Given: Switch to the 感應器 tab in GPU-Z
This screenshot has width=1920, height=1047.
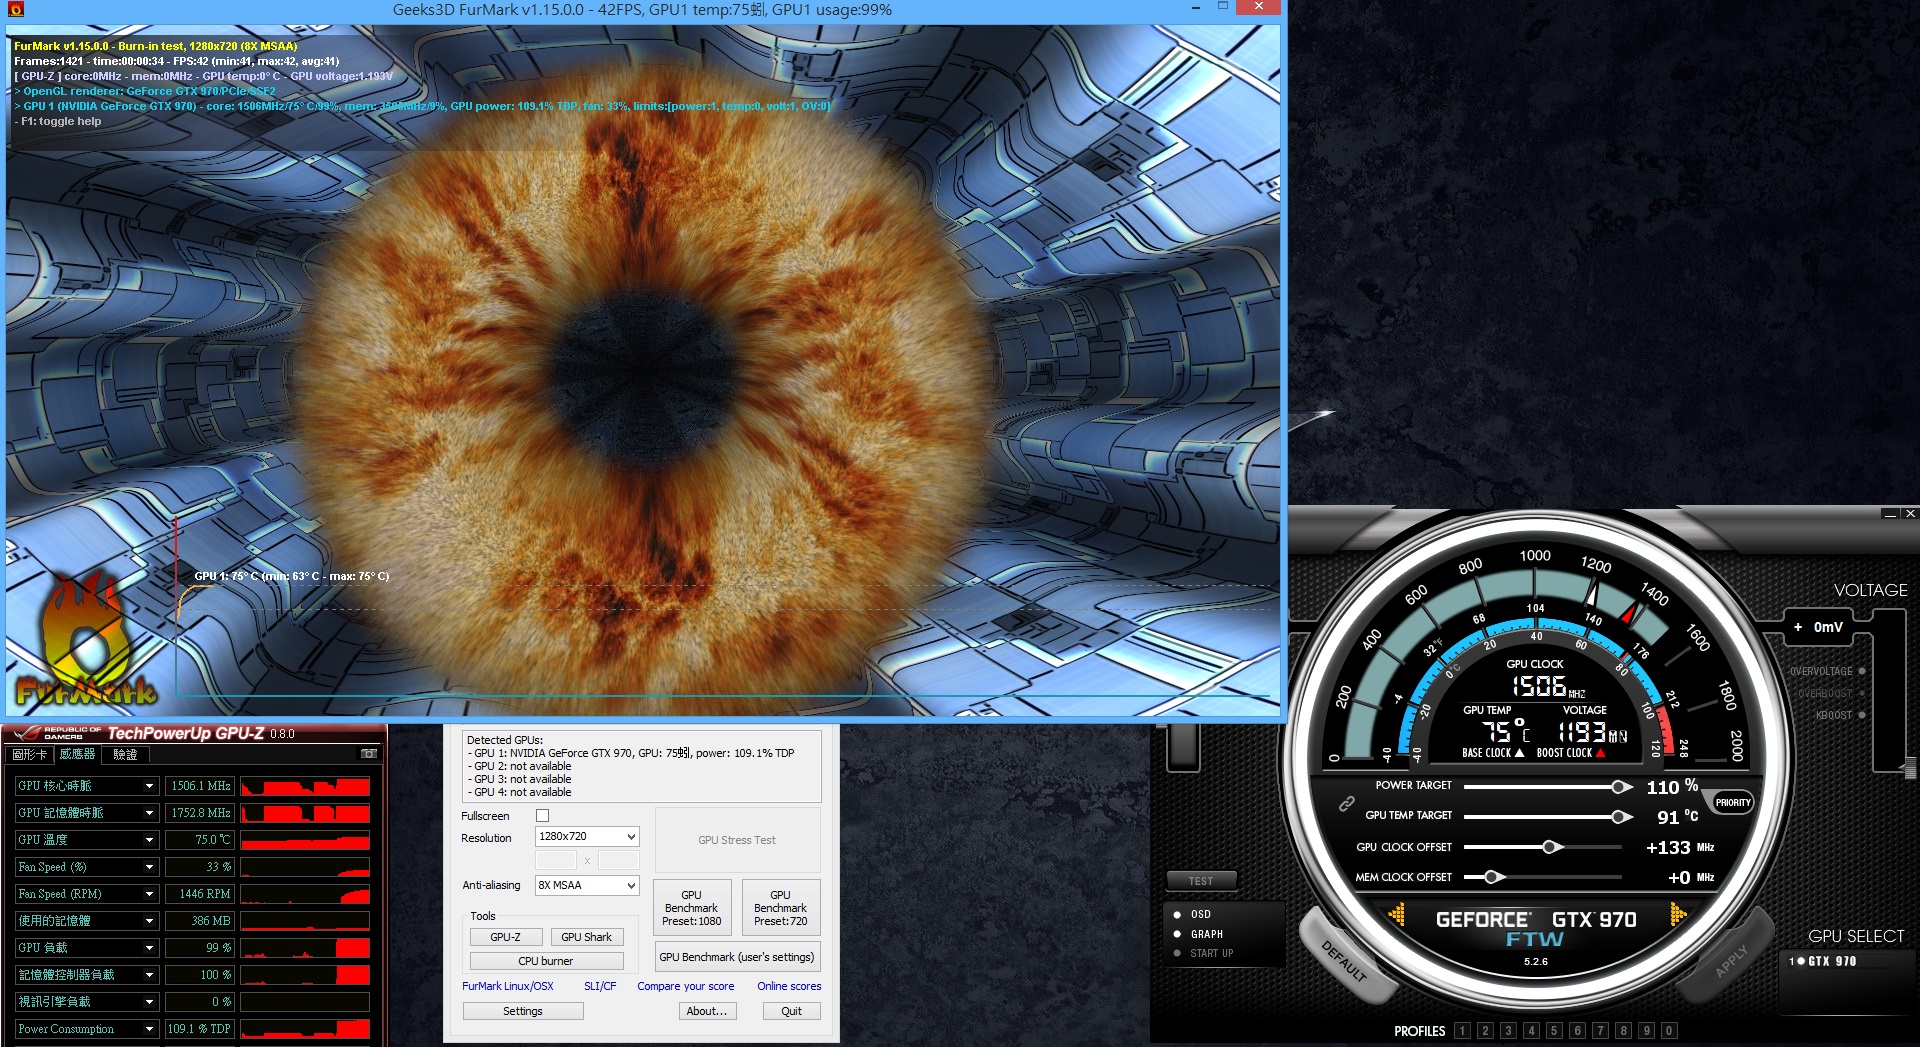Looking at the screenshot, I should click(77, 754).
